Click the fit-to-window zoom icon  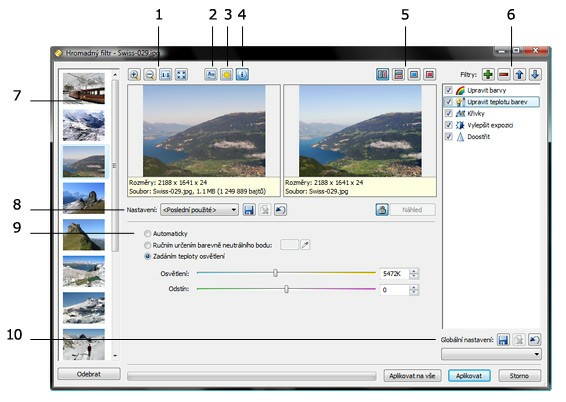point(181,75)
